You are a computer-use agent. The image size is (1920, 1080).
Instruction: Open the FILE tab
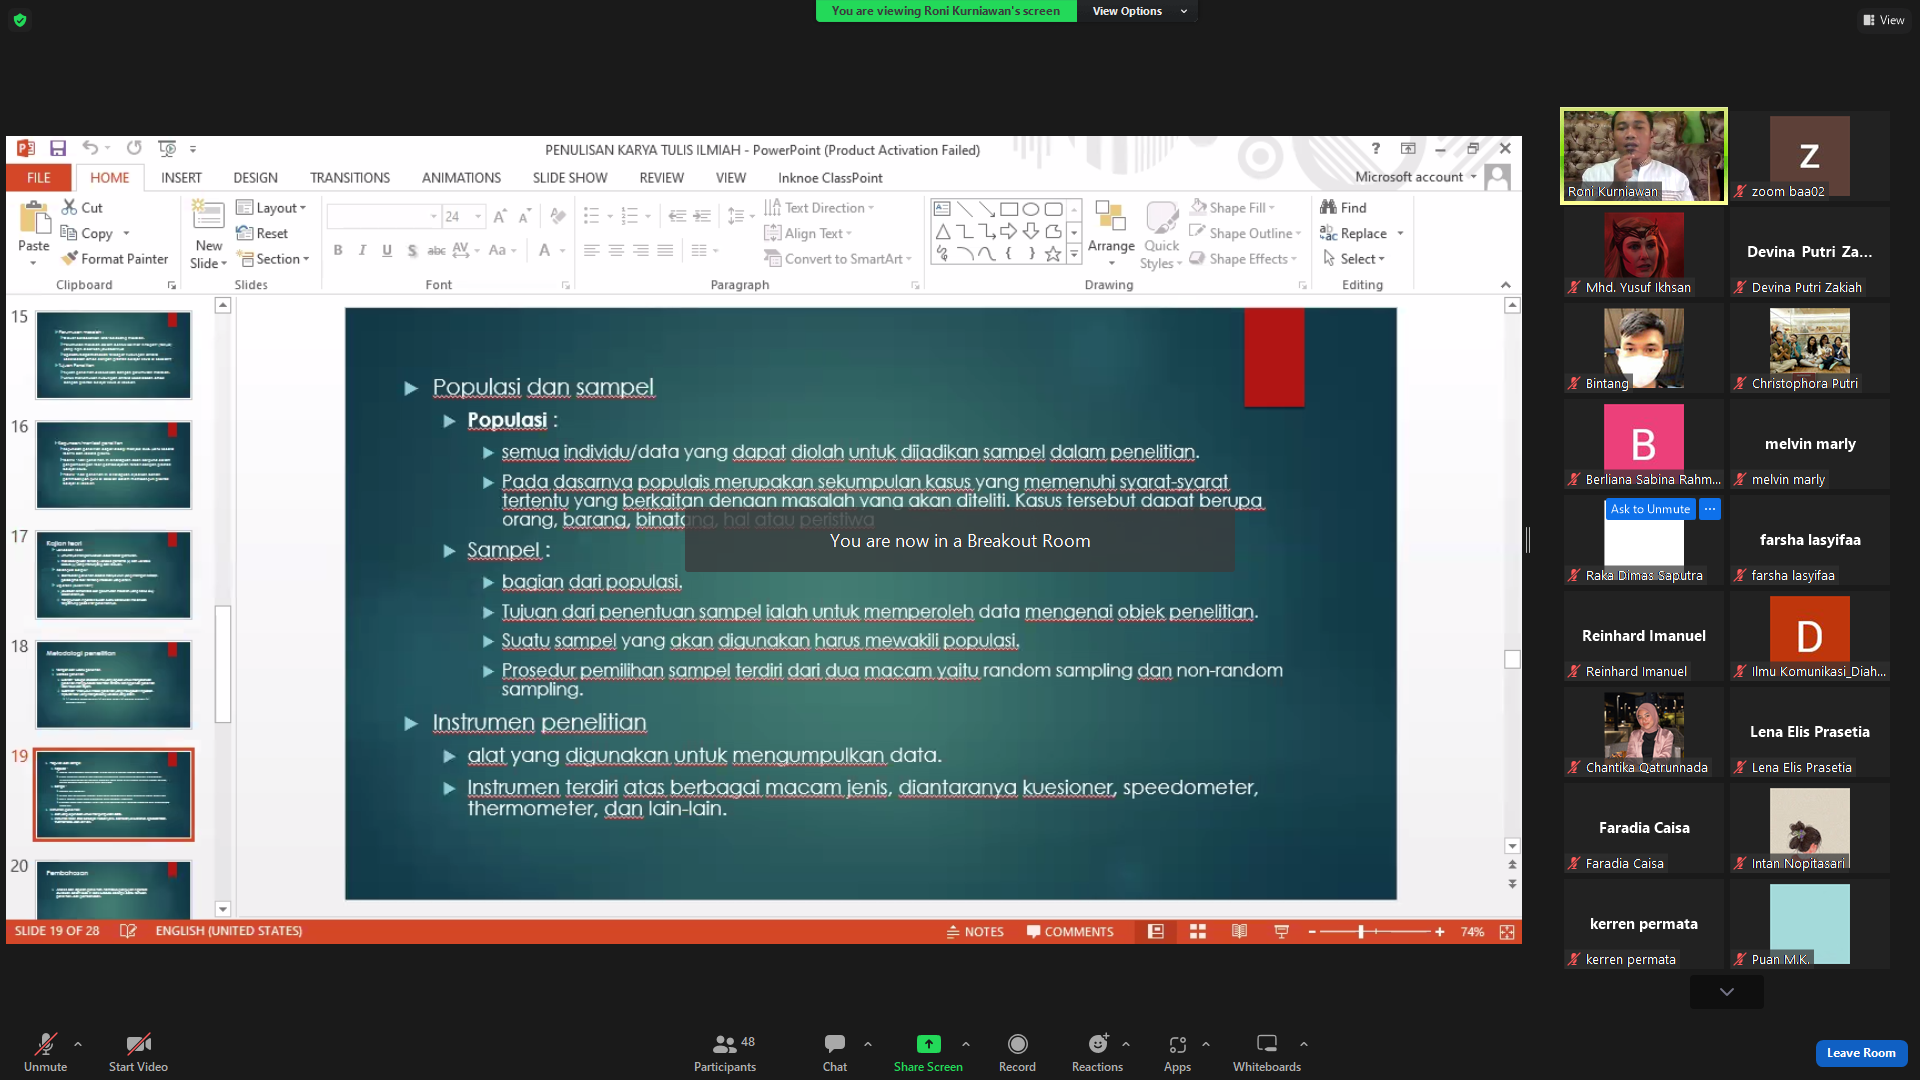tap(39, 177)
